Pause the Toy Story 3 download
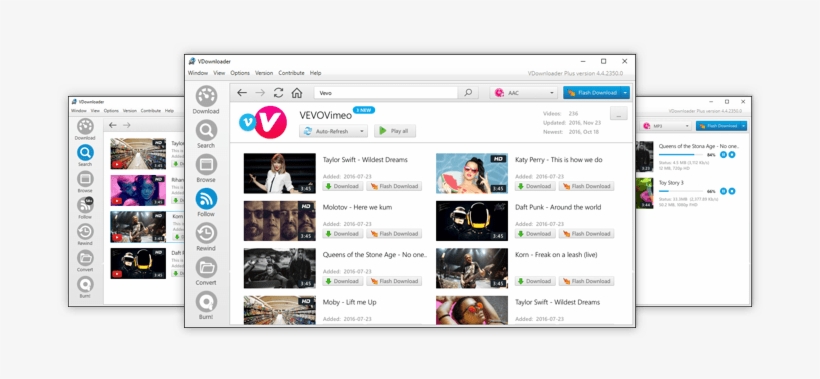 (723, 191)
